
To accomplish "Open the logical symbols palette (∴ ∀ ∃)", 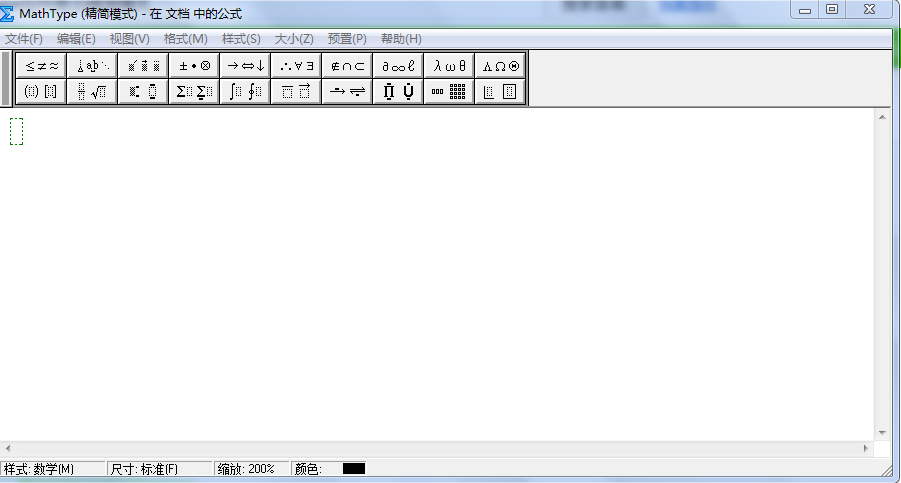I will 296,66.
